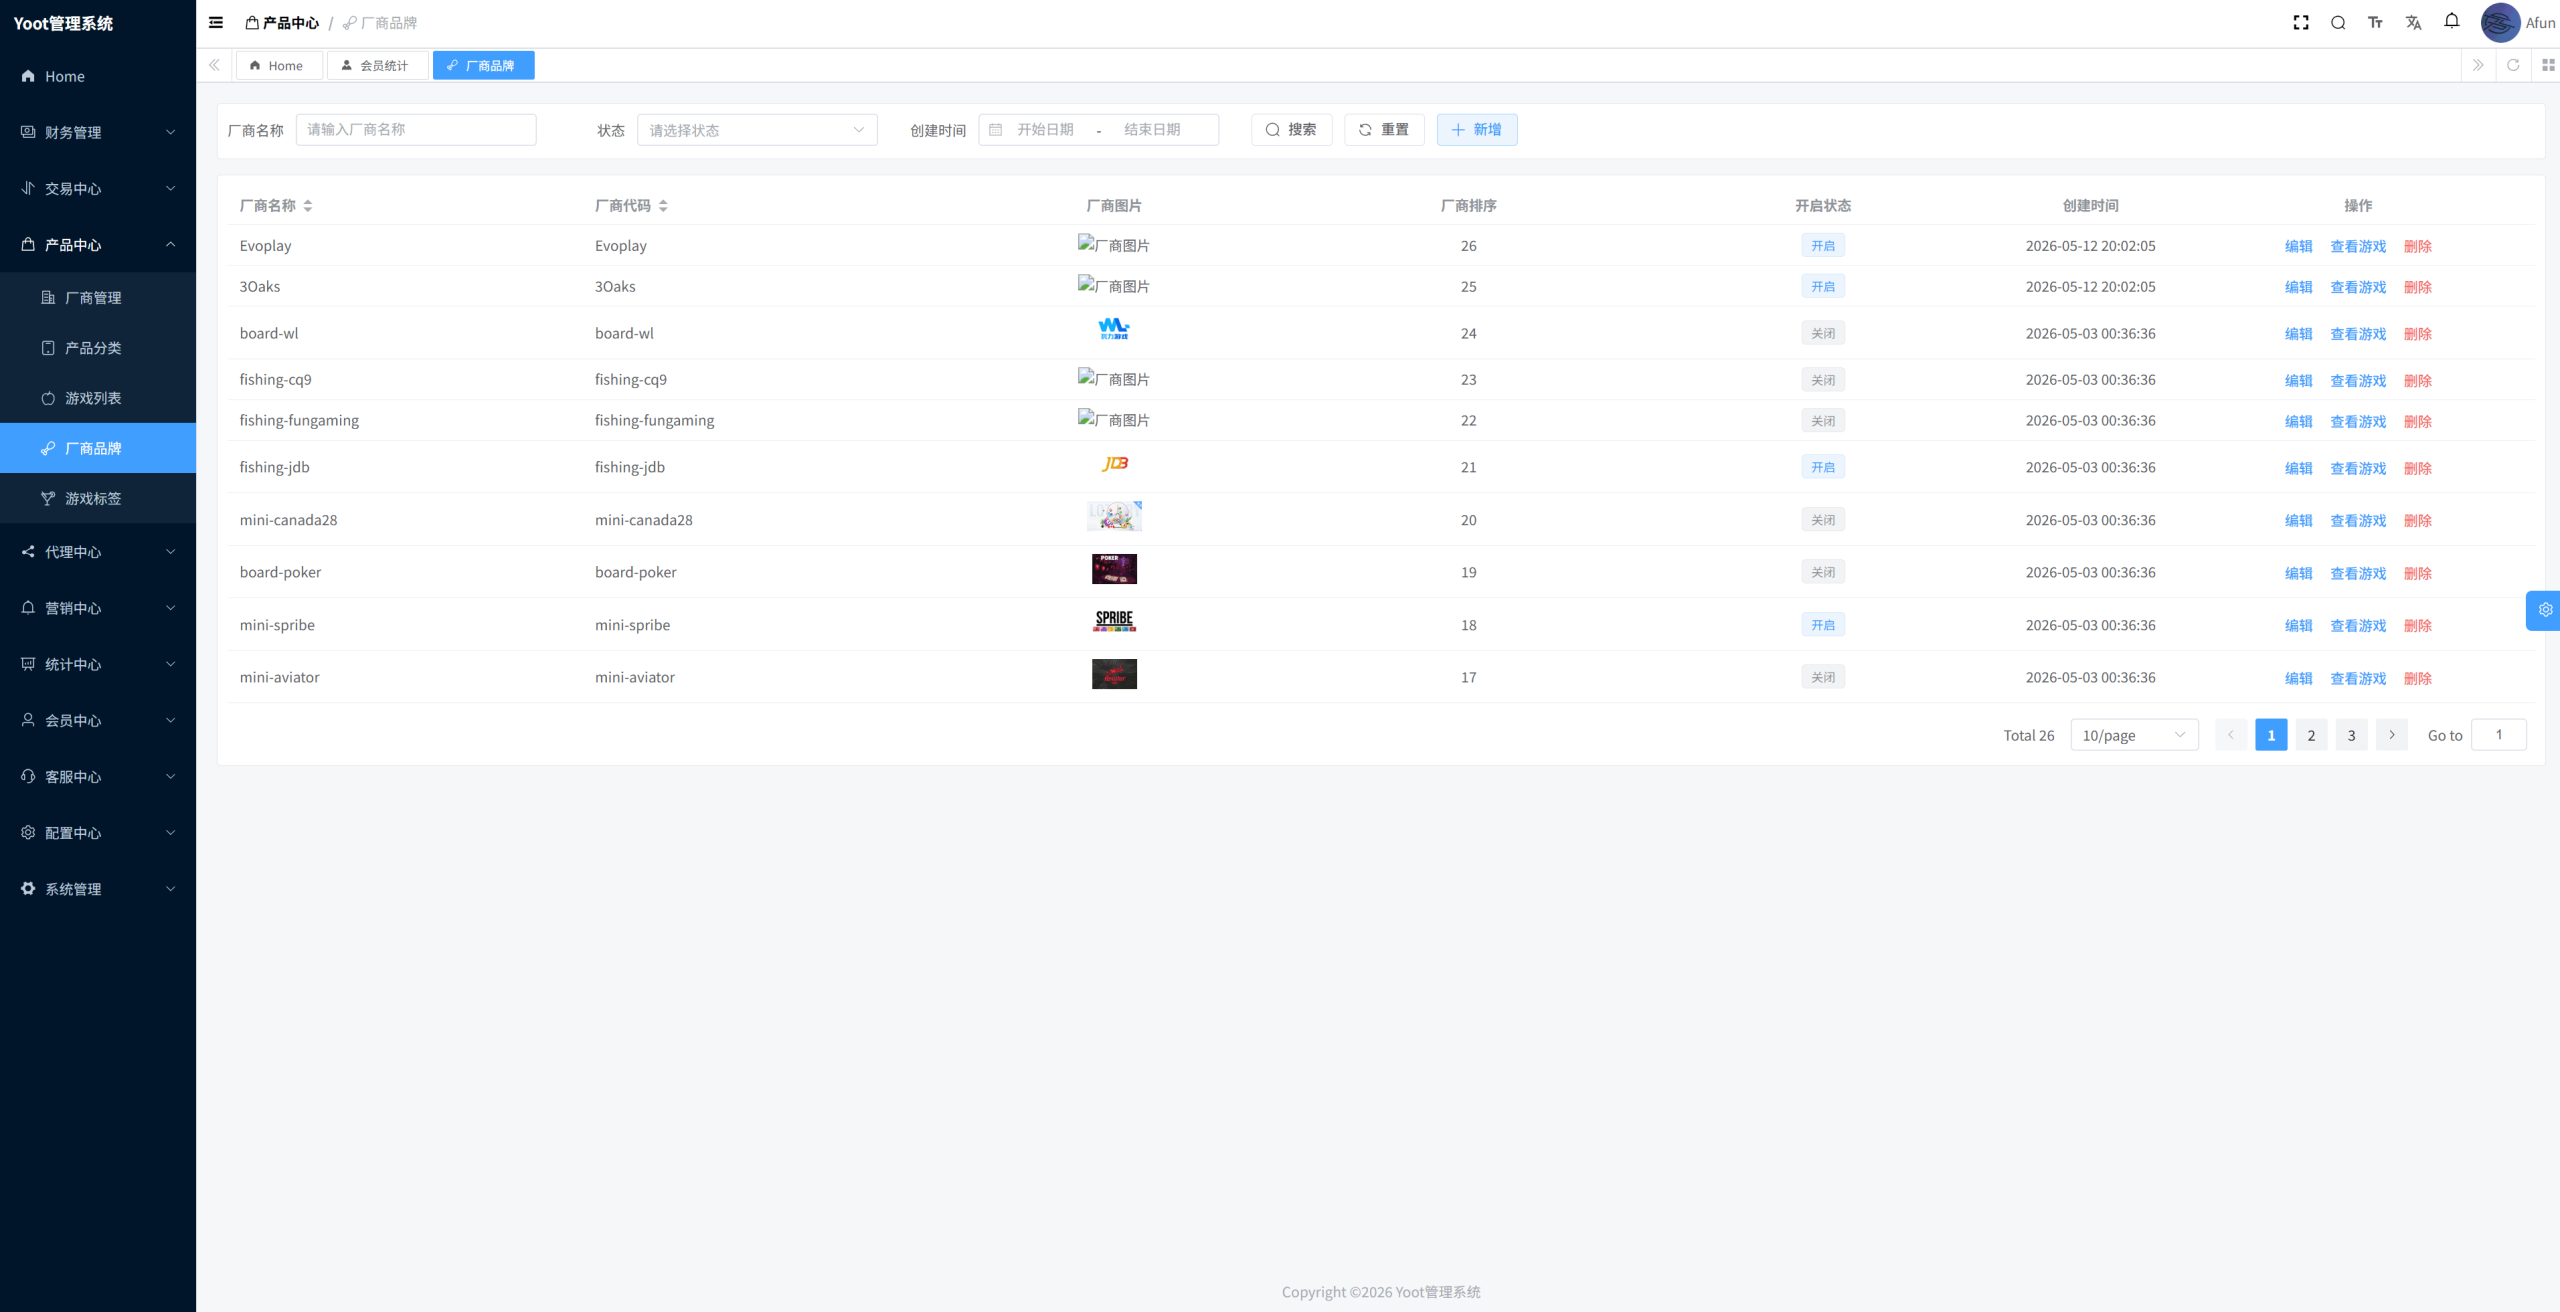Click 搜索 search button

1291,129
